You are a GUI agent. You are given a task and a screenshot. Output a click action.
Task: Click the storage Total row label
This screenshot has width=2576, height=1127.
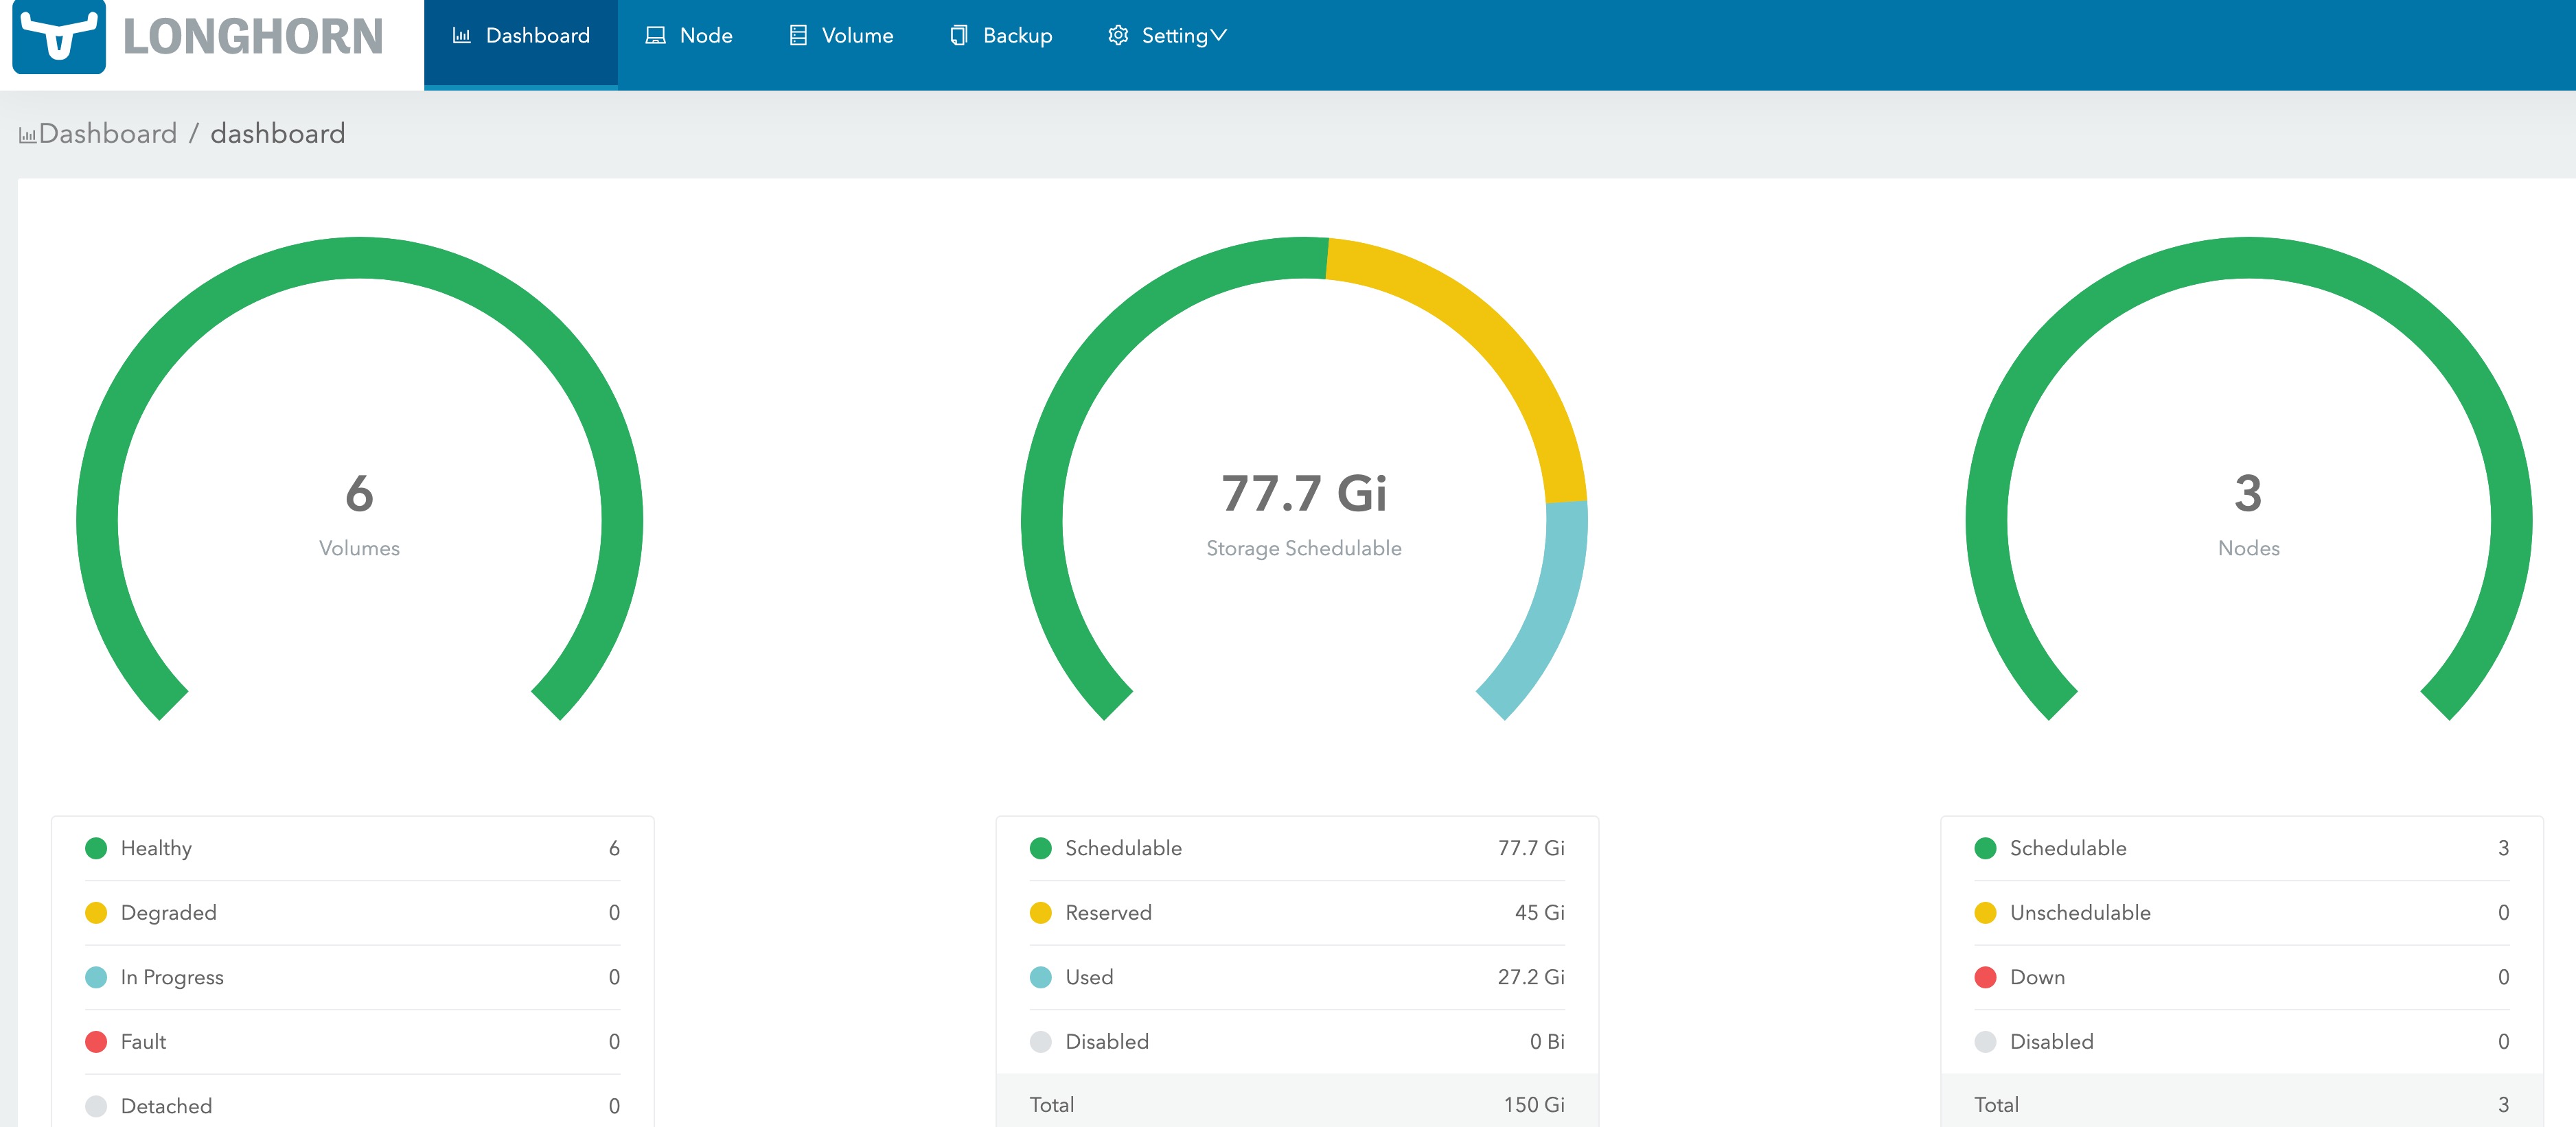pos(1052,1105)
